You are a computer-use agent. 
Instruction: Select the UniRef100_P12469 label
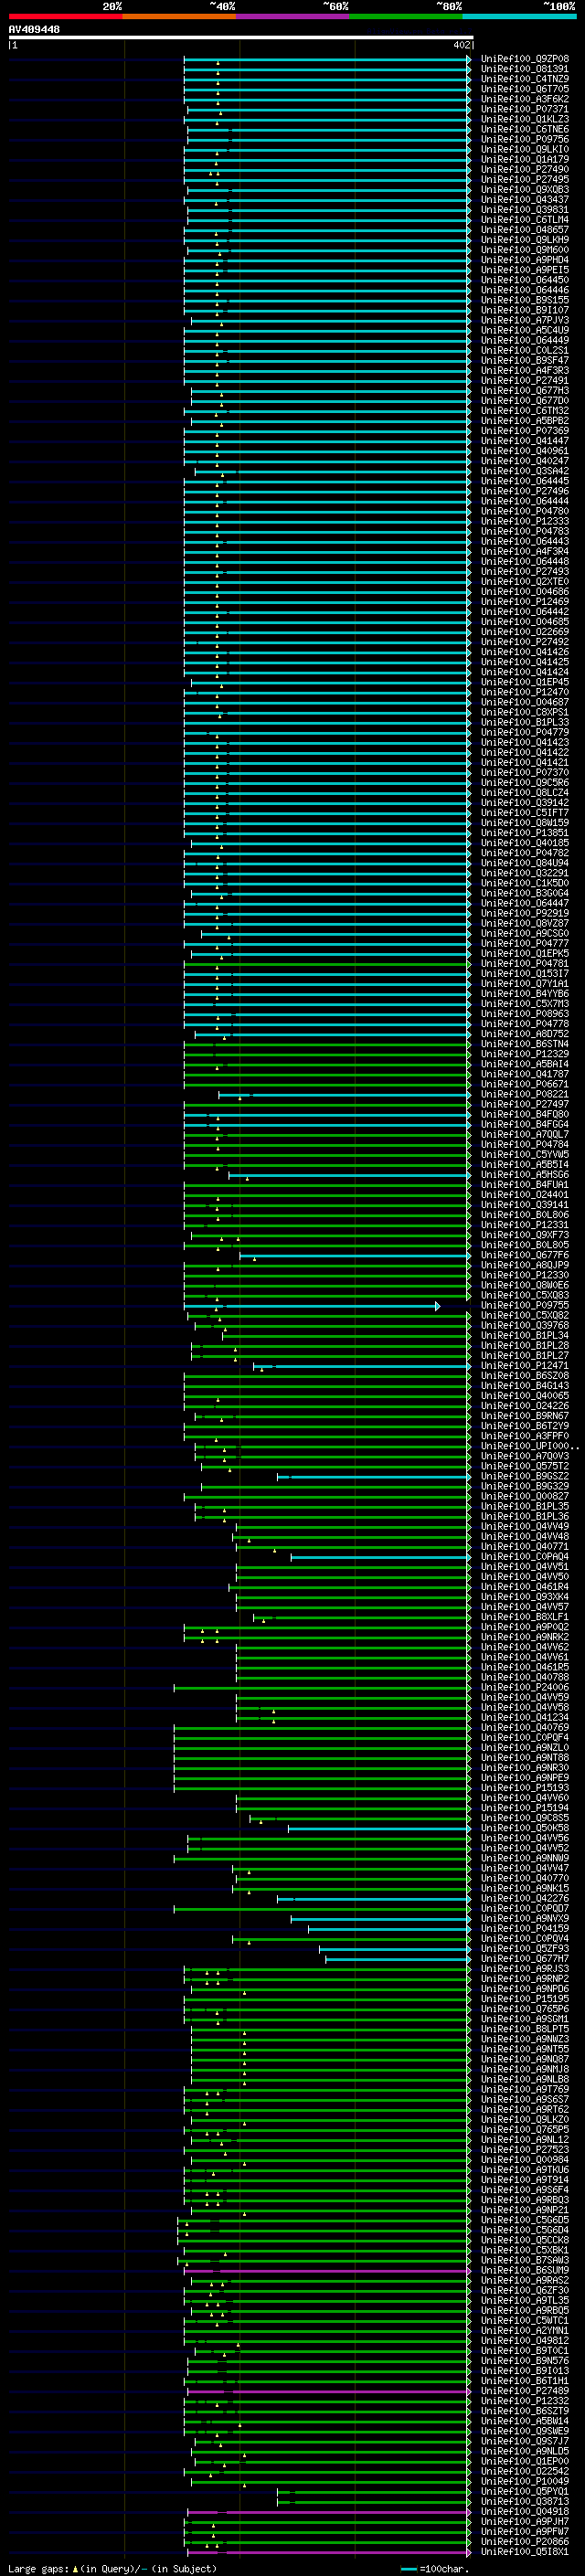(525, 602)
